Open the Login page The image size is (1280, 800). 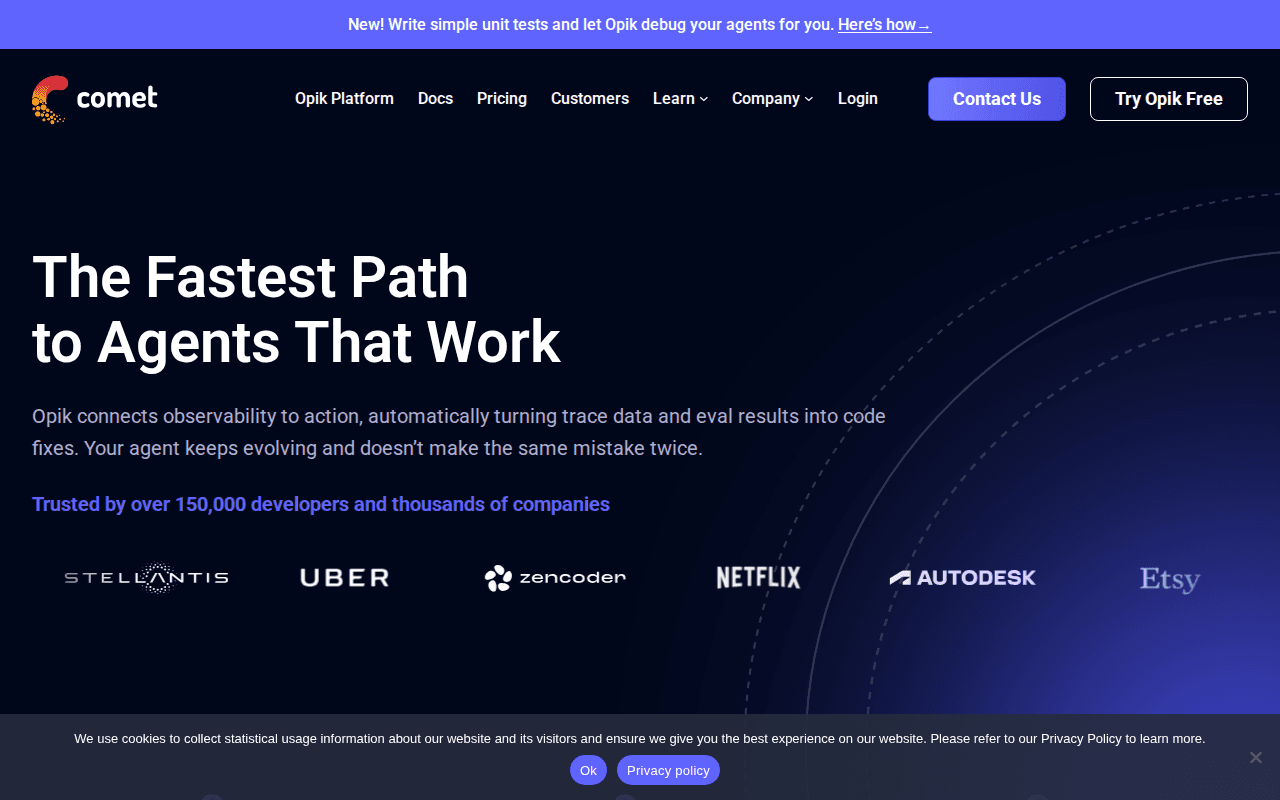pos(858,99)
